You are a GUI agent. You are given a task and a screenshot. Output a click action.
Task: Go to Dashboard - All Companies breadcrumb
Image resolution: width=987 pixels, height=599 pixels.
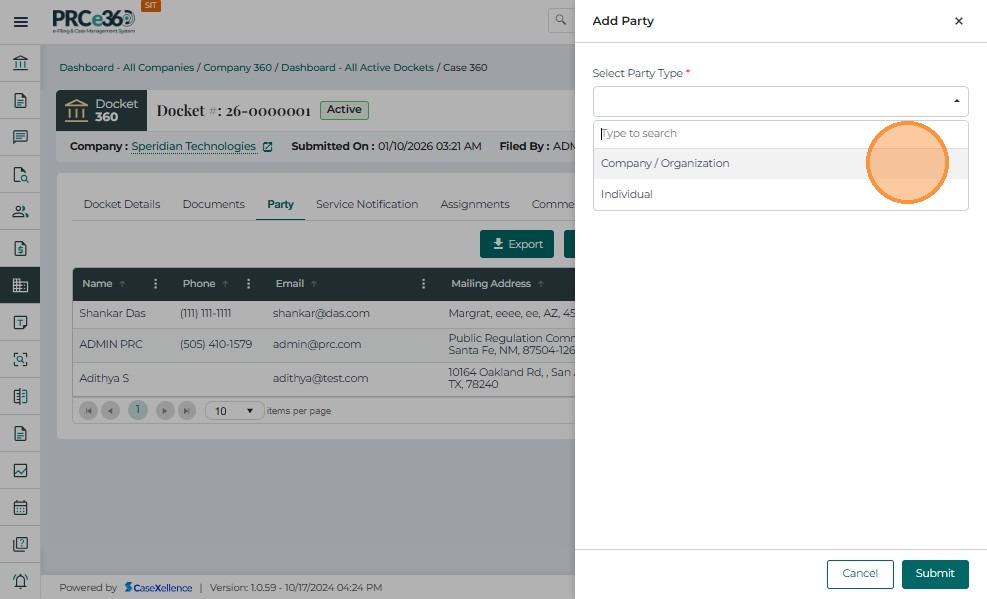pos(127,67)
